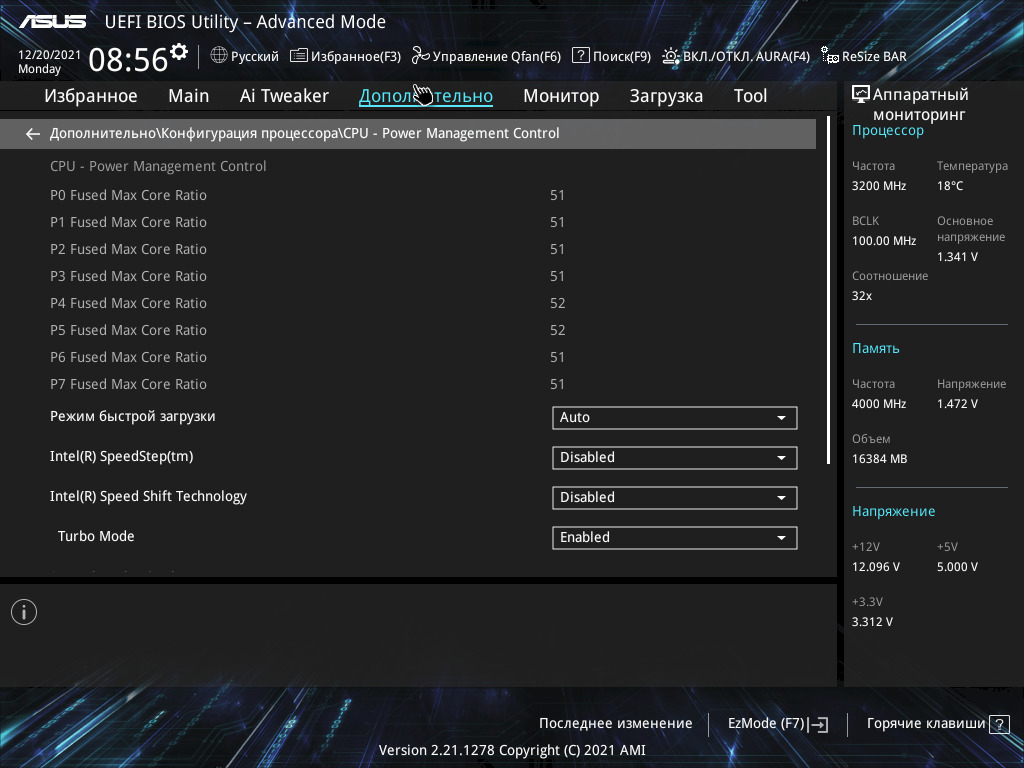The width and height of the screenshot is (1024, 768).
Task: Click the Intel(R) Speed Shift Technology label
Action: click(x=148, y=496)
